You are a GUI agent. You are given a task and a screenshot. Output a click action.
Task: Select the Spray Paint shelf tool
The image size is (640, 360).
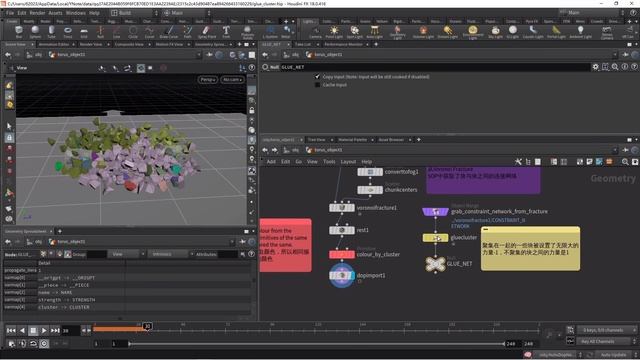(207, 31)
